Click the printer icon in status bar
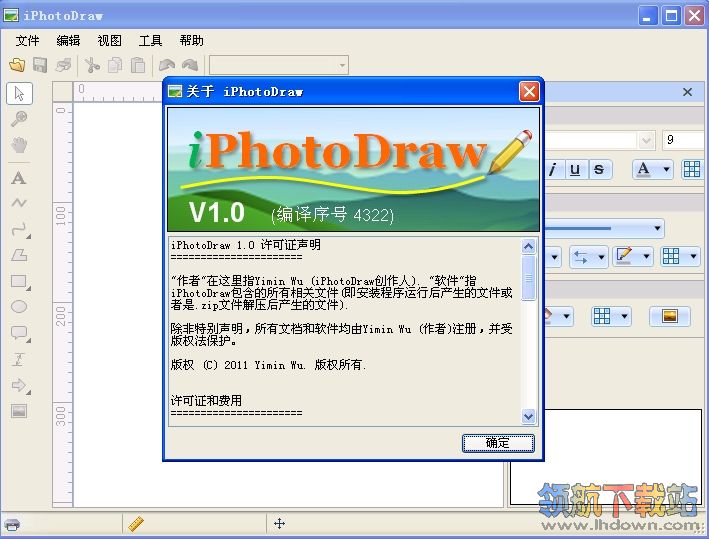The image size is (709, 539). tap(12, 525)
